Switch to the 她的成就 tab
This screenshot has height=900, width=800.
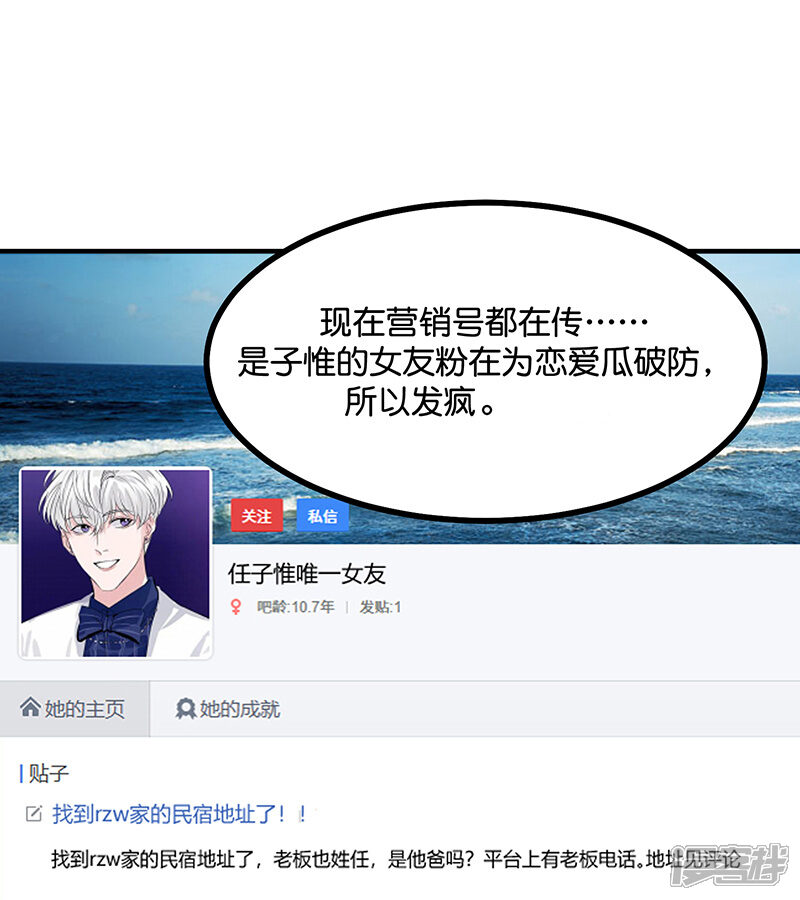[x=228, y=709]
